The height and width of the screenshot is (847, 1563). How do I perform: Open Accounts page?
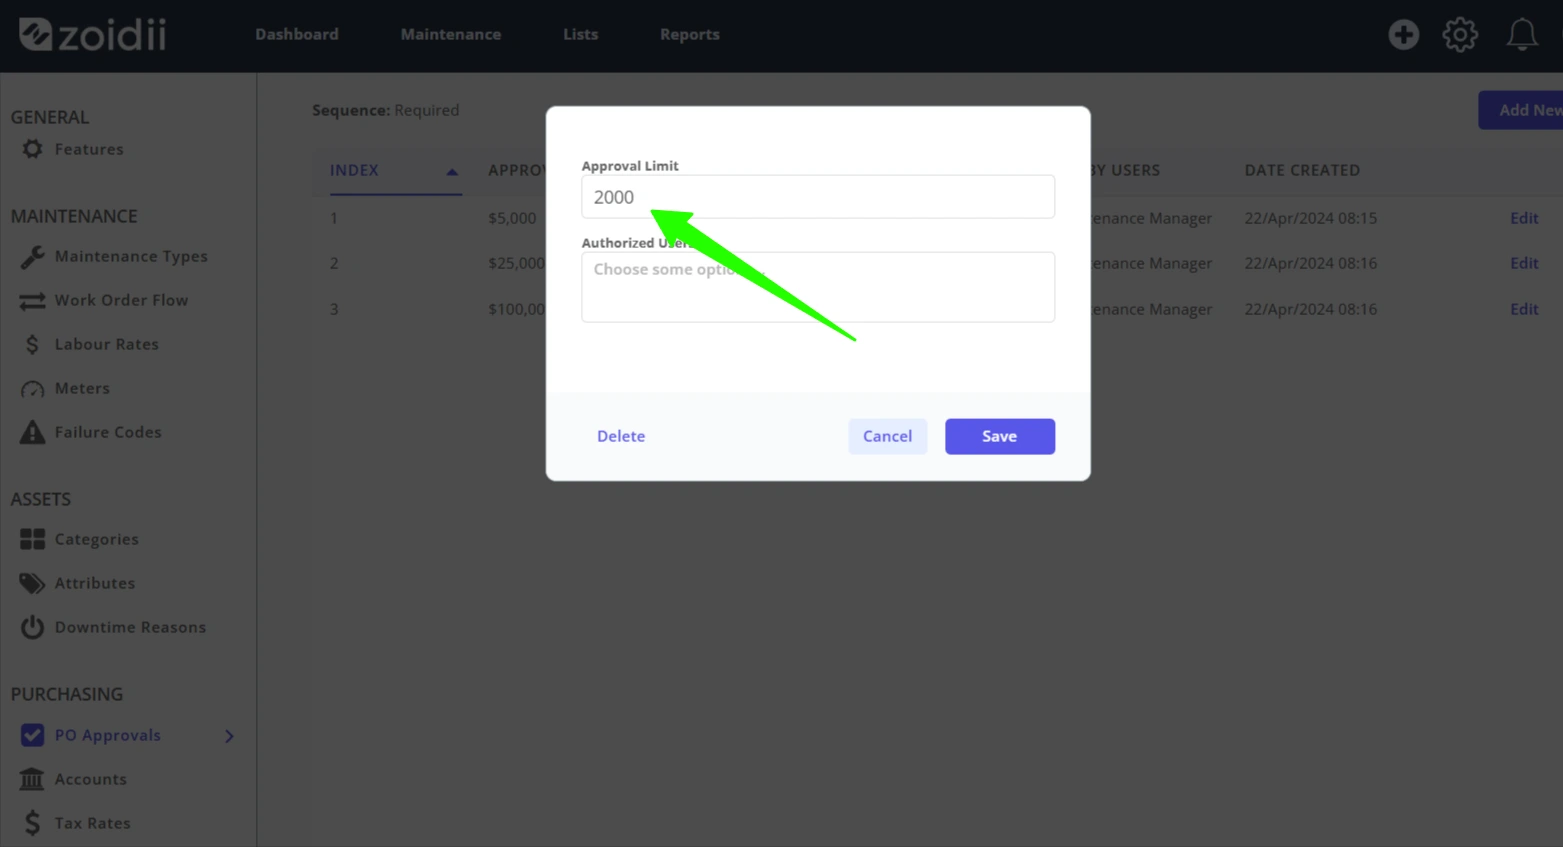[x=91, y=779]
